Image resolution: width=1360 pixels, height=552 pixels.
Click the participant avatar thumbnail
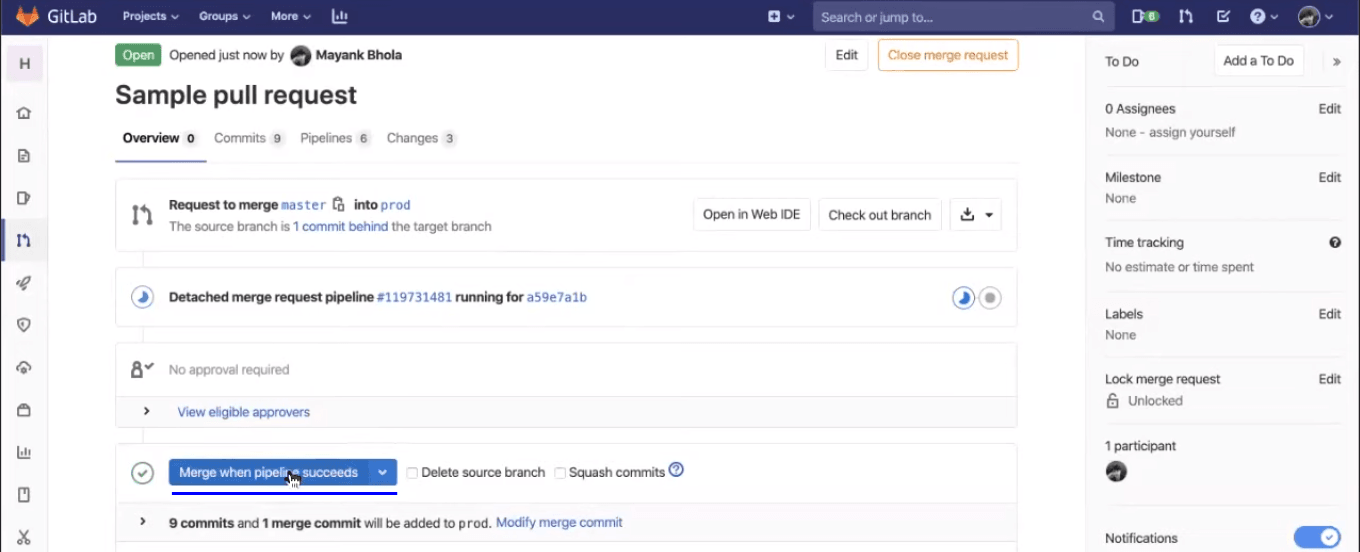pos(1116,471)
